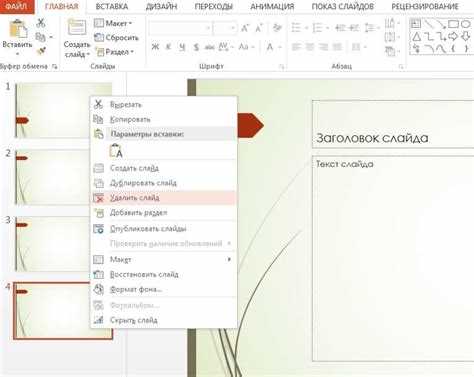This screenshot has width=474, height=377.
Task: Choose Добавить раздел in context menu
Action: point(163,213)
